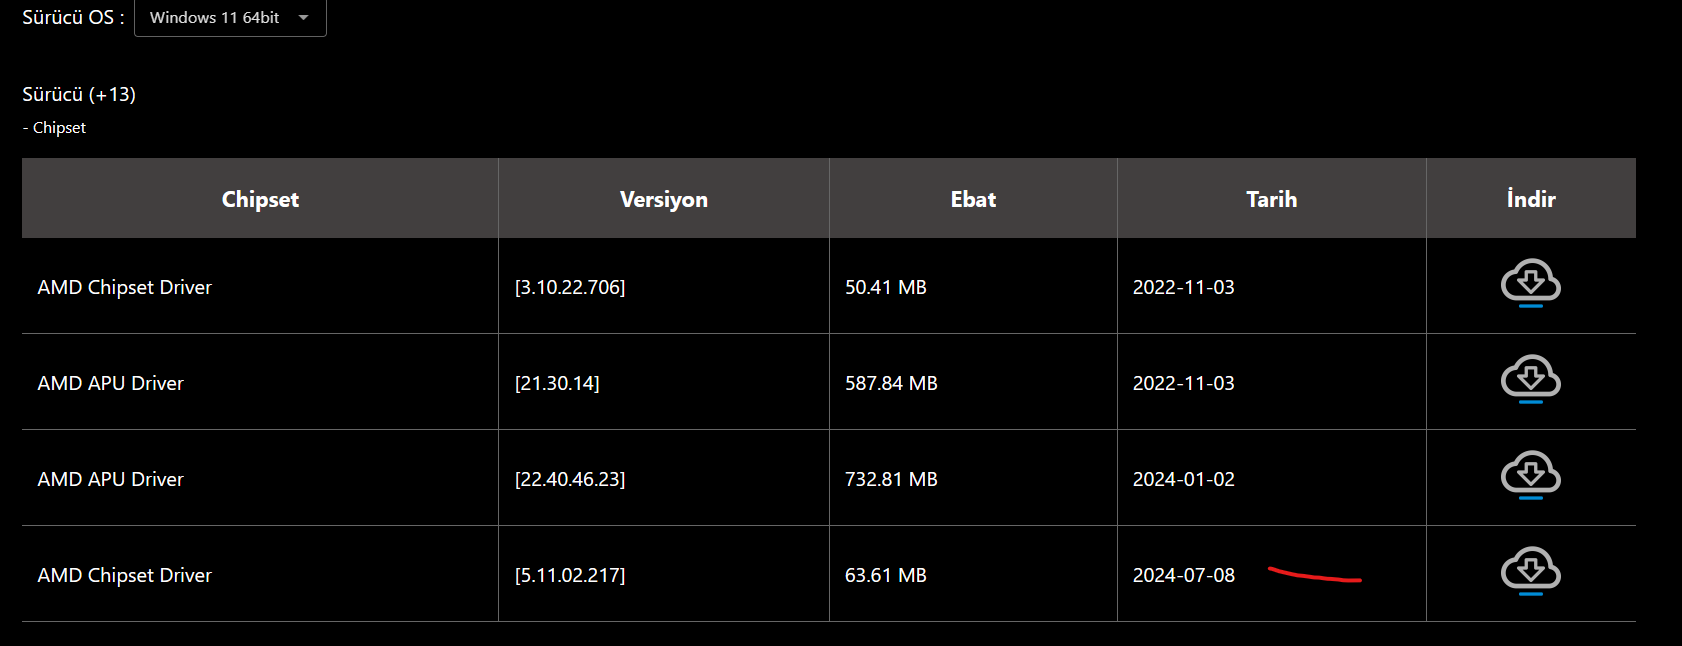Download AMD Chipset Driver version 3.10.22.706

pos(1530,283)
